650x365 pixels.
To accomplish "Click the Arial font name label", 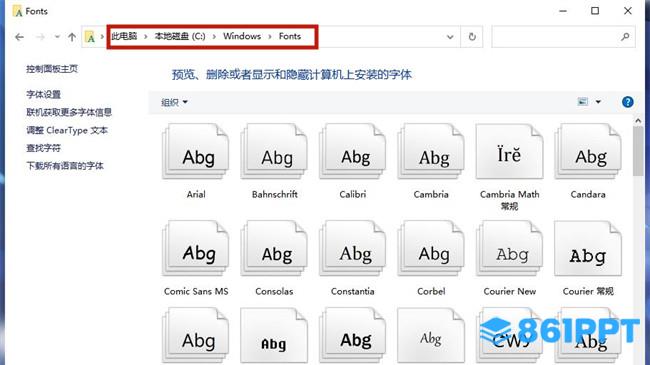I will 196,194.
